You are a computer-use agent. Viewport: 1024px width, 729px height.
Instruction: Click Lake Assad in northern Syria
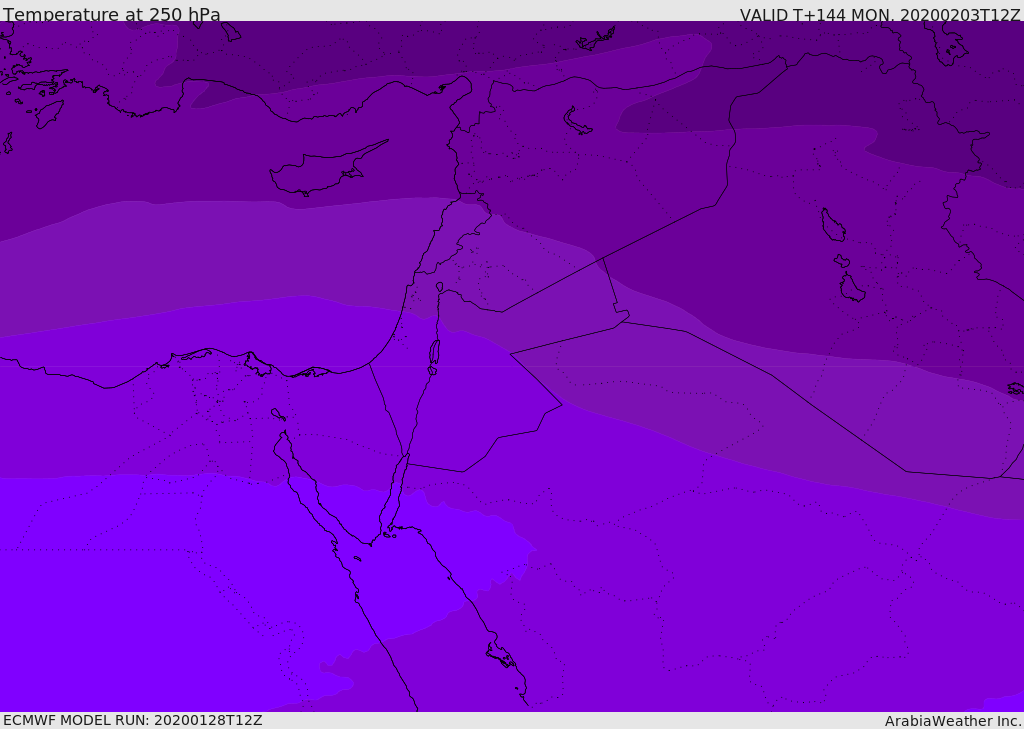(x=578, y=121)
